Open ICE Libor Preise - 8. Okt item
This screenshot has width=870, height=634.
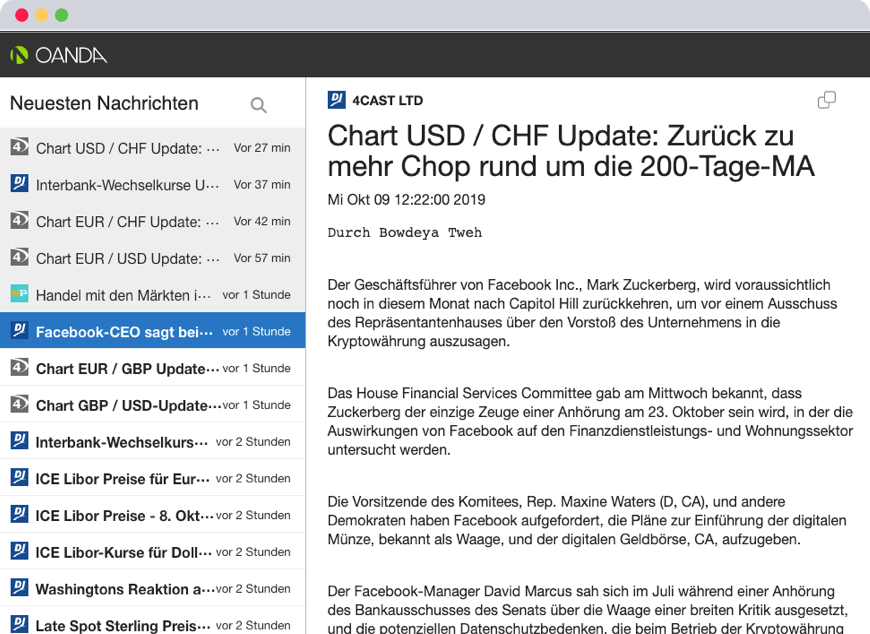pos(122,515)
